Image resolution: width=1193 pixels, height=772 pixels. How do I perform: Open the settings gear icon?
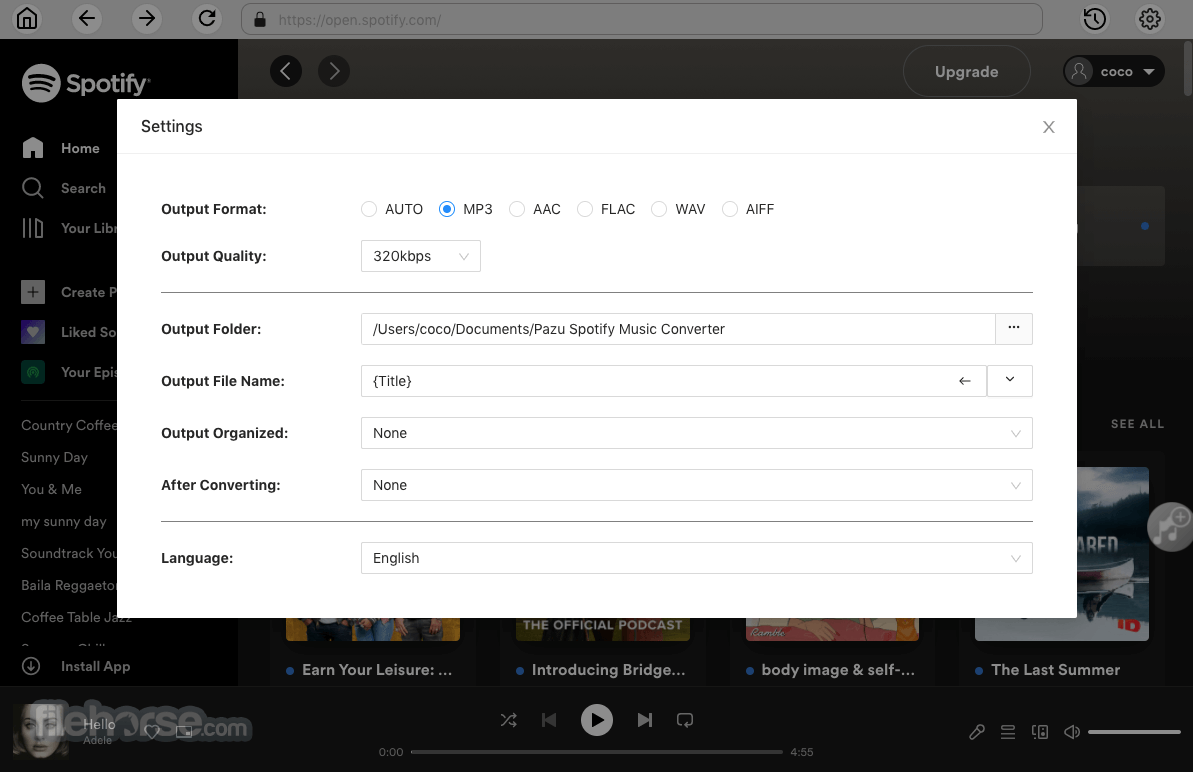[x=1150, y=19]
